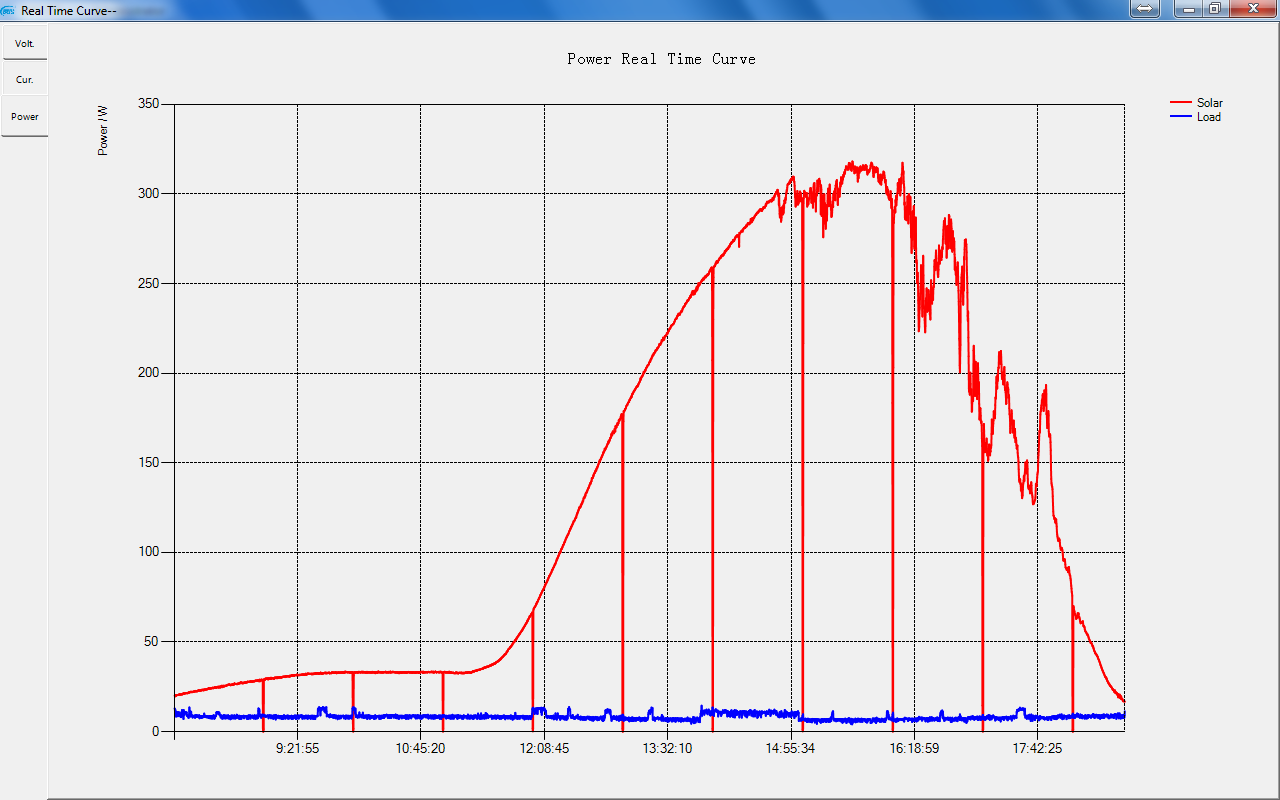Click the blue Load legend line
Screen dimensions: 1280x800
[1181, 117]
